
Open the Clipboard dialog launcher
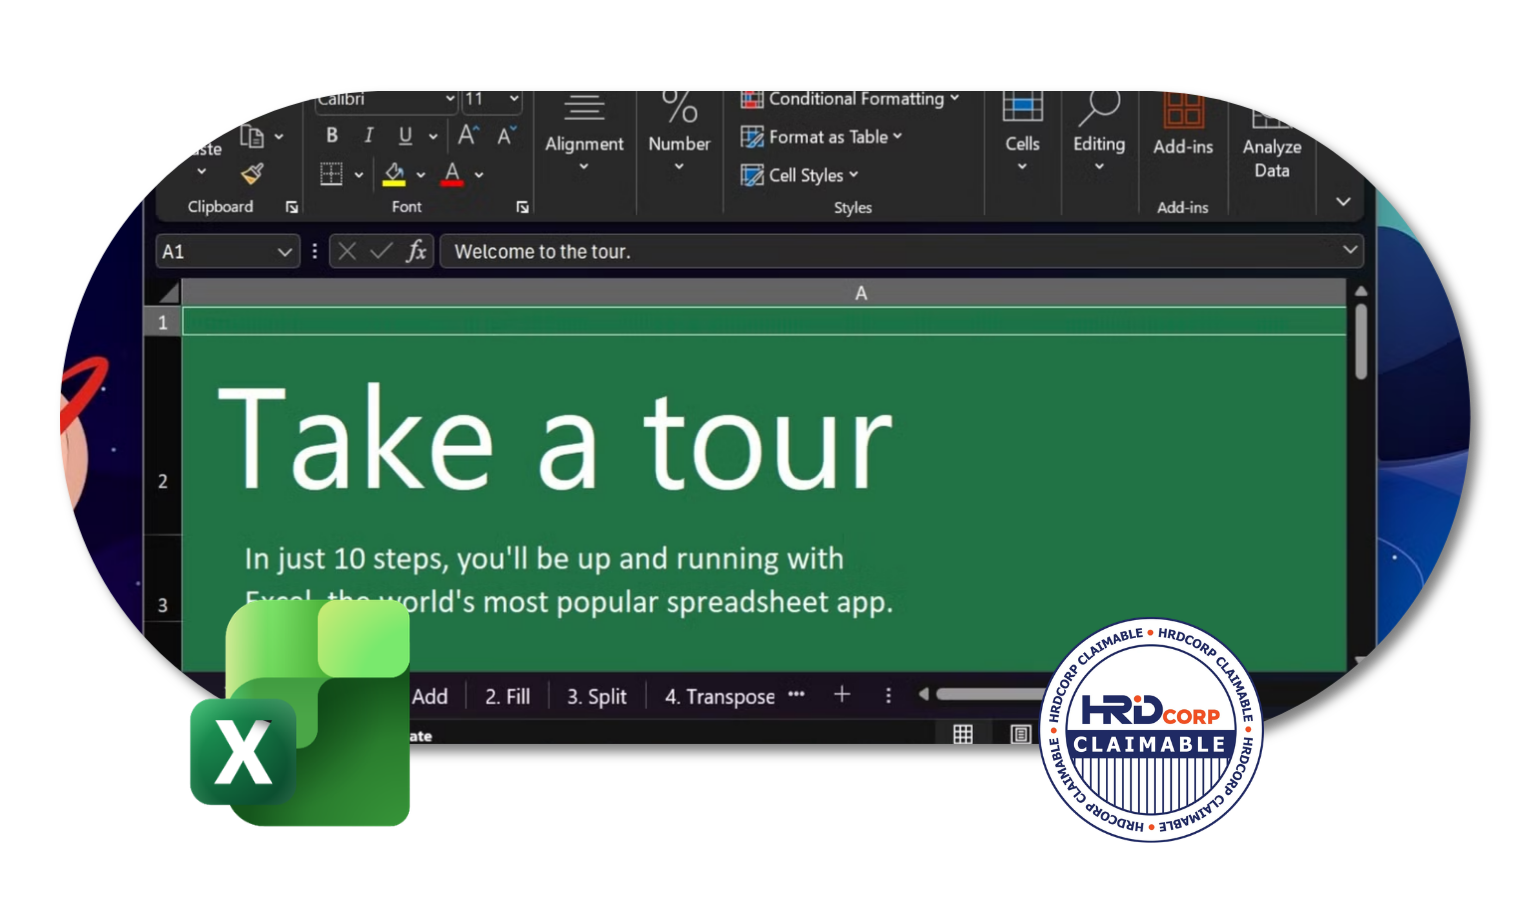[292, 207]
